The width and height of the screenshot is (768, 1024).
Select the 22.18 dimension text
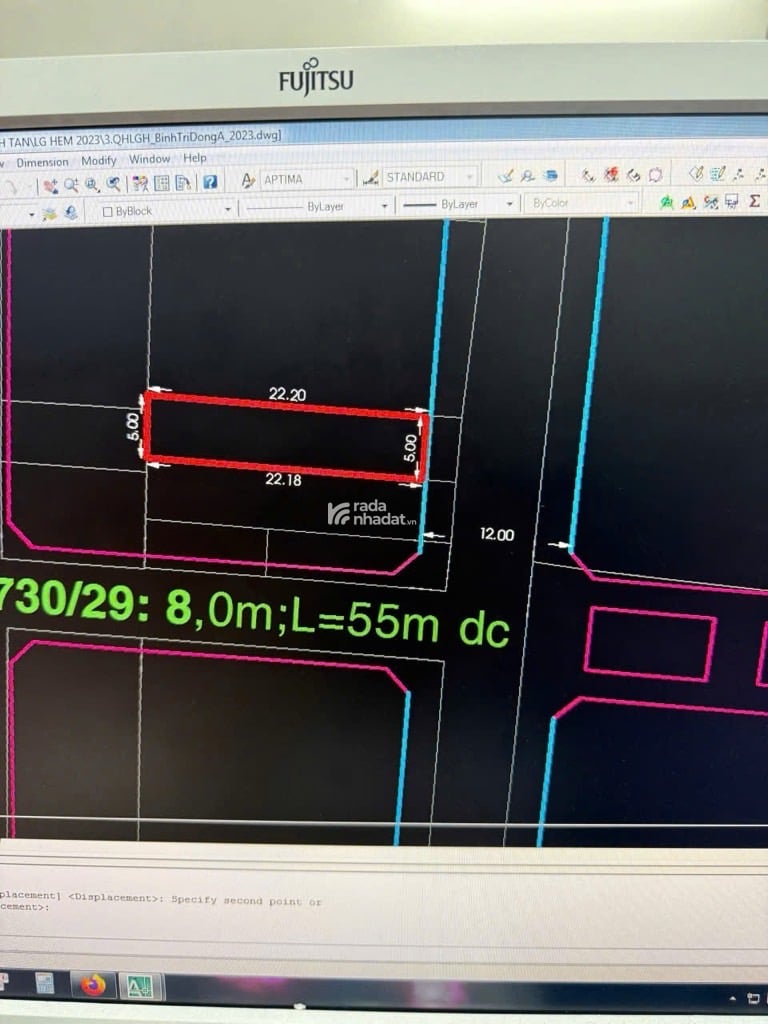(x=283, y=479)
